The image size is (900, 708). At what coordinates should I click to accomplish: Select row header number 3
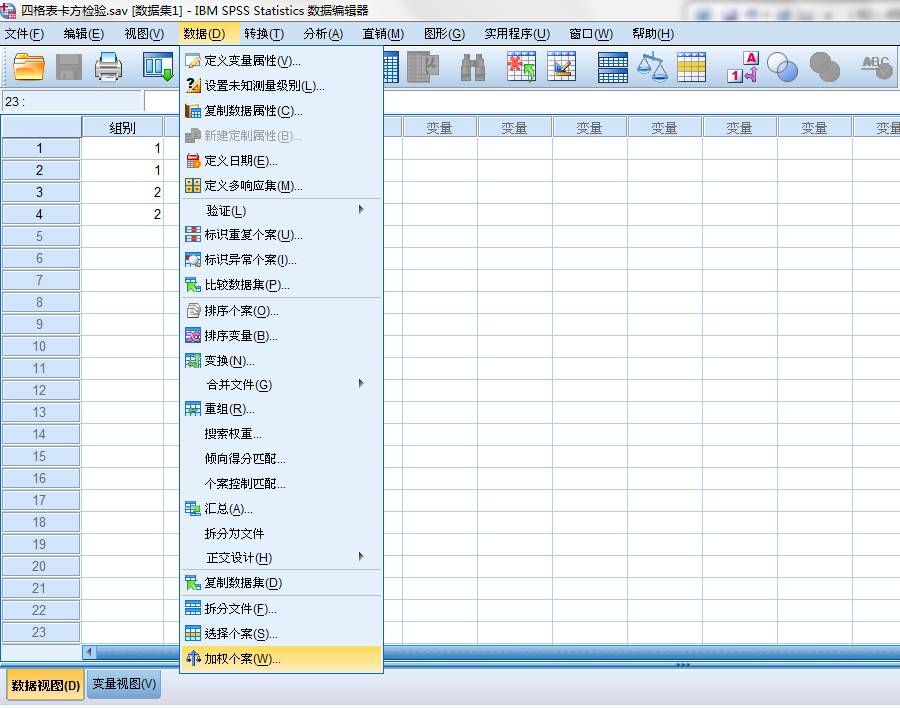pyautogui.click(x=40, y=192)
